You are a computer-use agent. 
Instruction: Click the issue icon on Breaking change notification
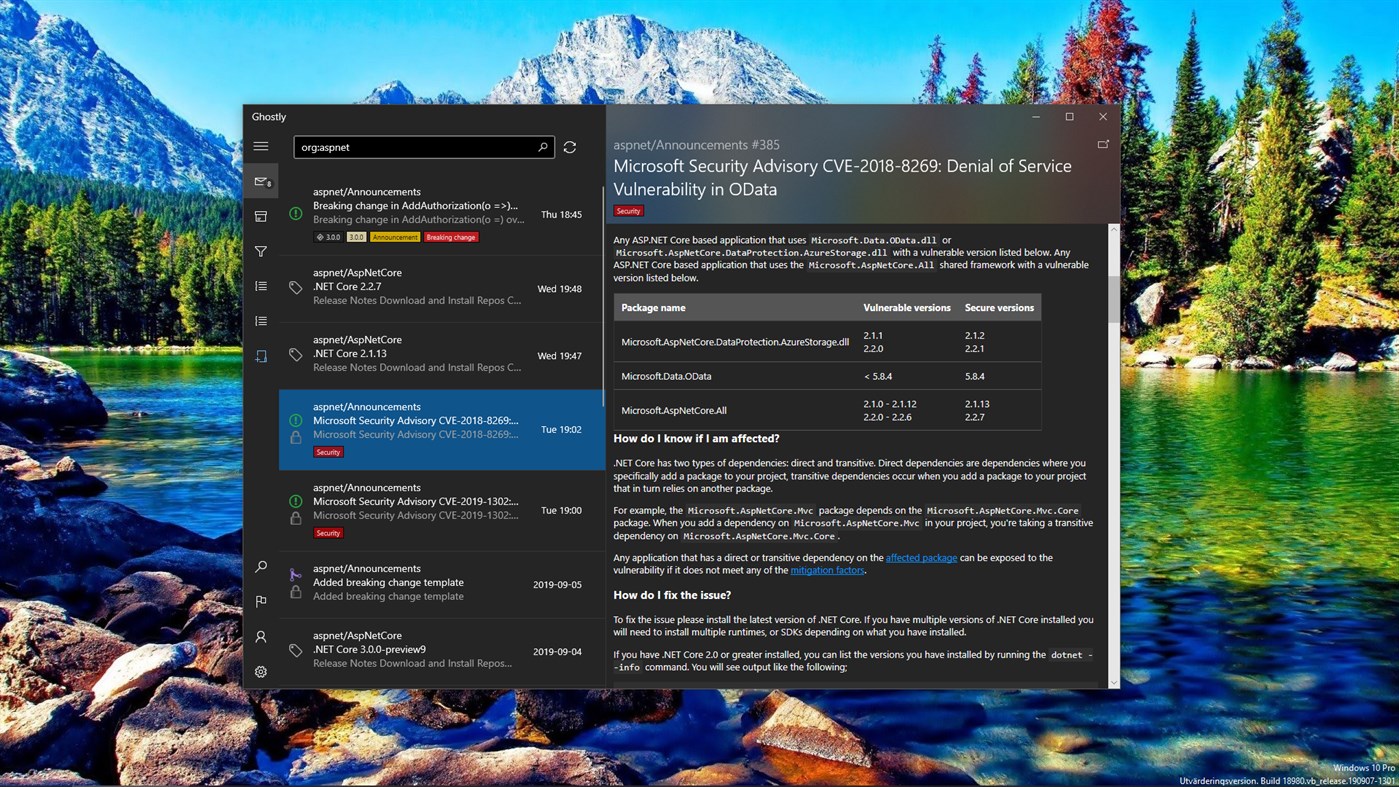click(x=296, y=214)
